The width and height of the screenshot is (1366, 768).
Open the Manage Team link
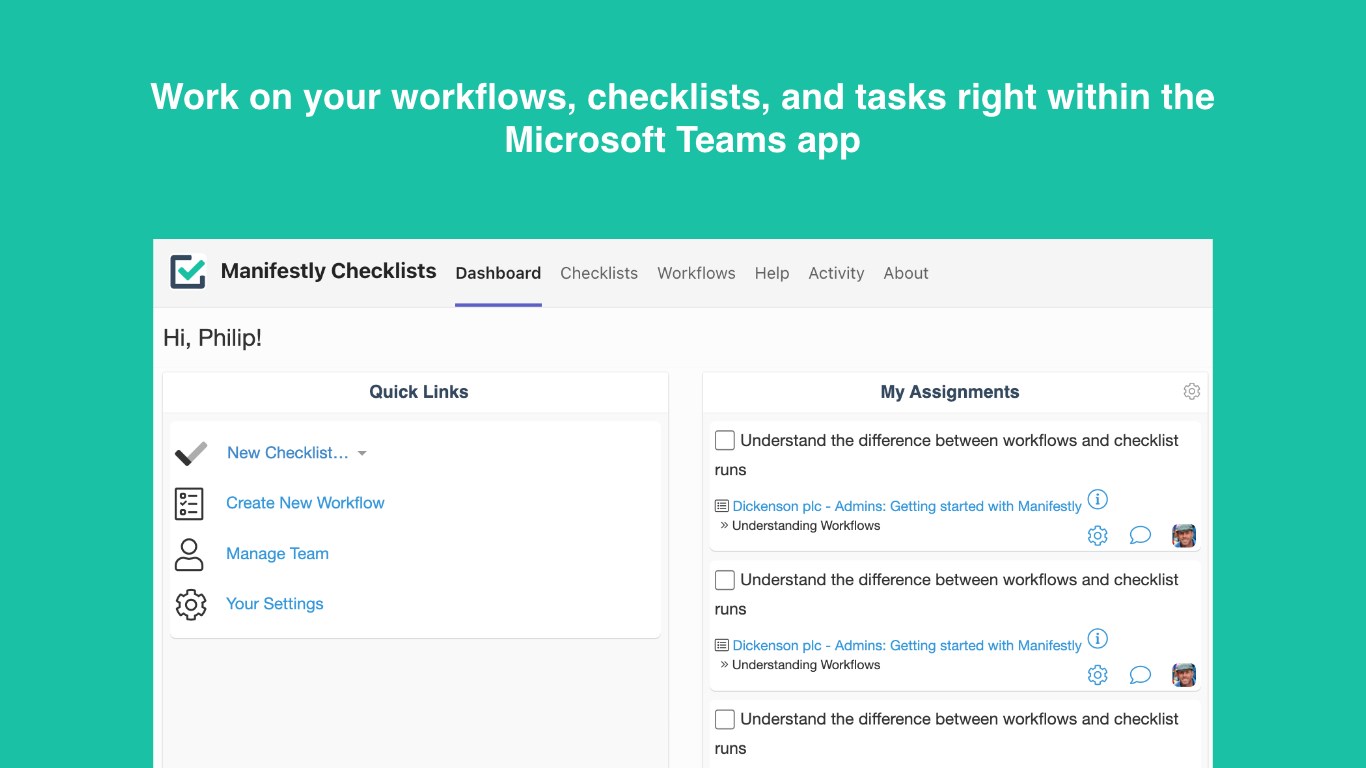(x=277, y=554)
